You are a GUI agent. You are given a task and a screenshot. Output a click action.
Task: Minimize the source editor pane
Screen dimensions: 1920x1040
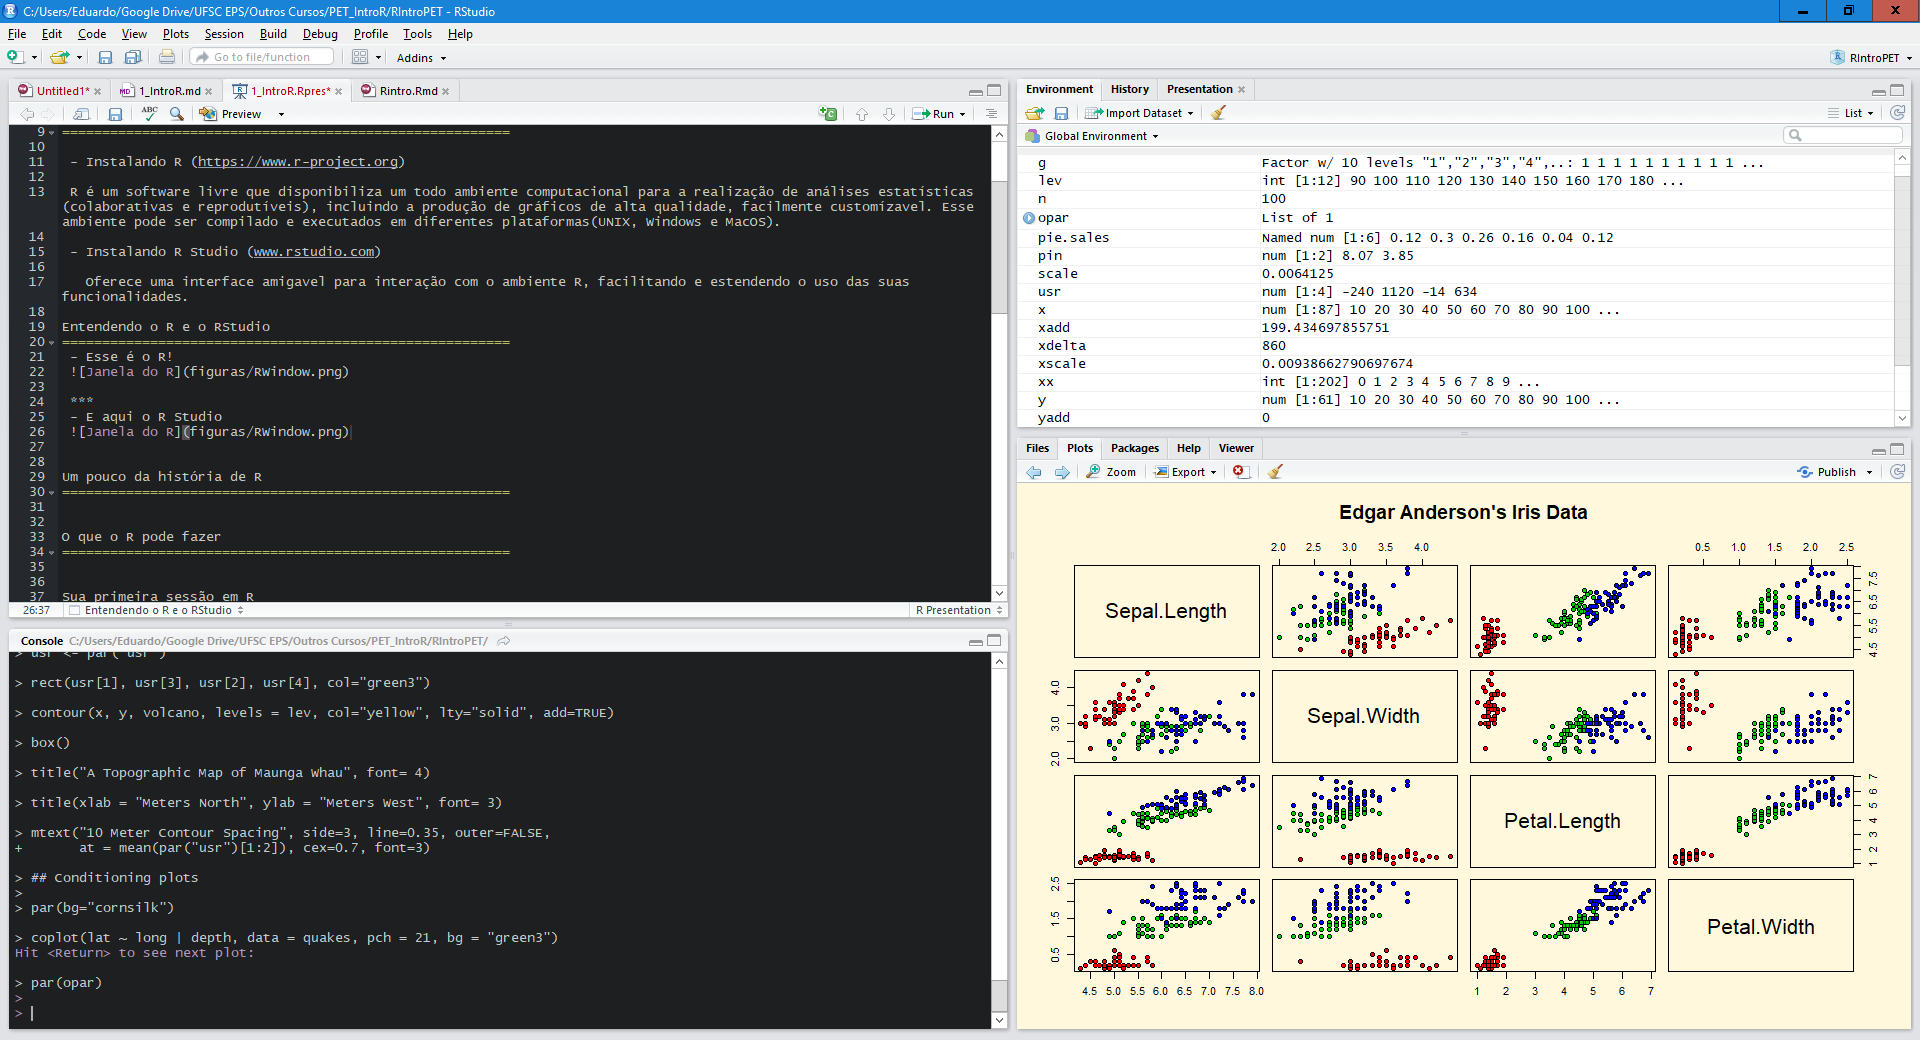click(x=975, y=91)
